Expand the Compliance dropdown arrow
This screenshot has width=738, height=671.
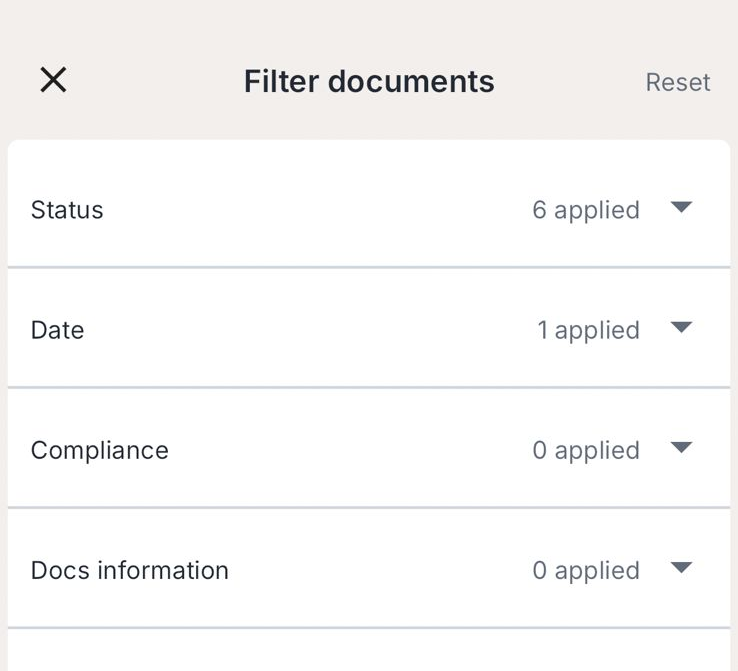[681, 448]
